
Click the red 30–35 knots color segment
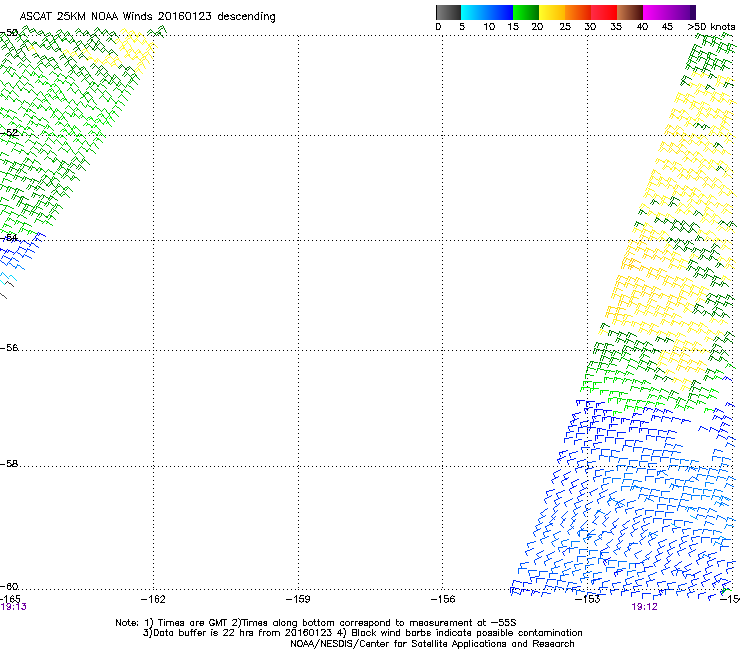[604, 12]
